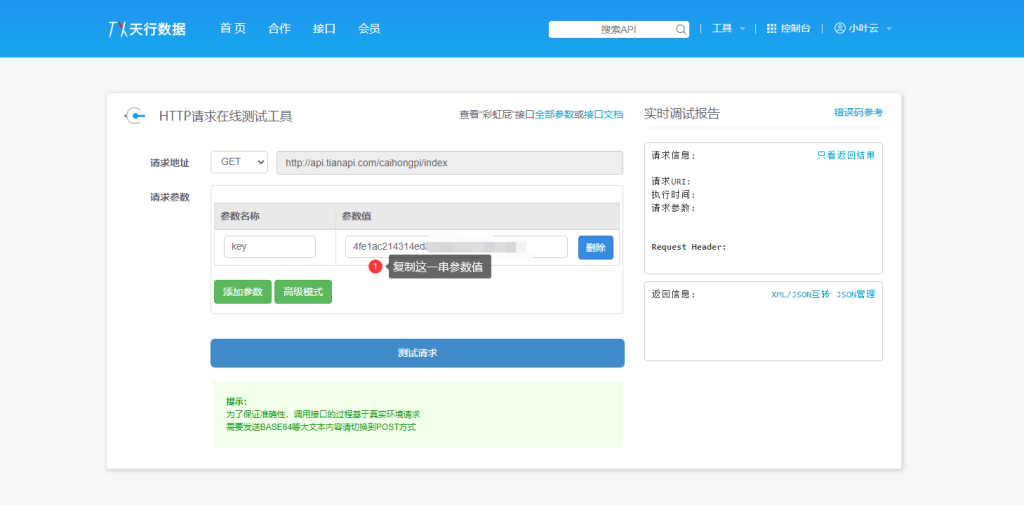Click the red step 1 badge
Image resolution: width=1024 pixels, height=505 pixels.
(x=375, y=267)
